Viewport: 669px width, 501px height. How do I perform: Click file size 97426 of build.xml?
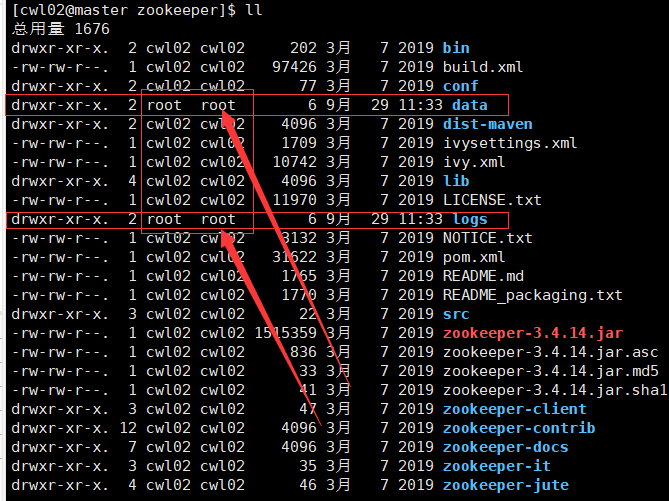(294, 67)
